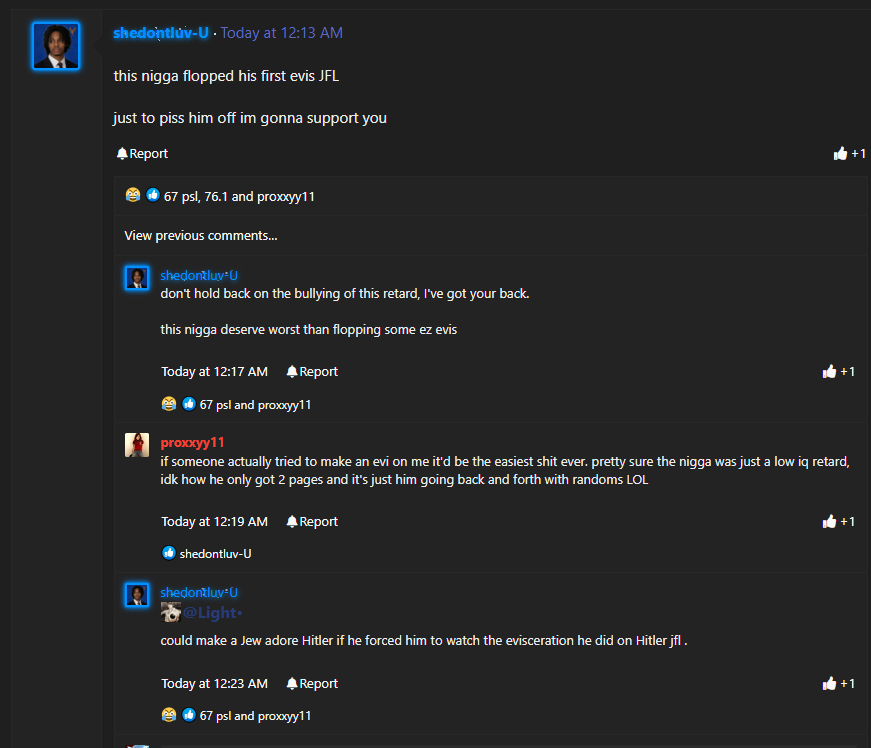
Task: Click the Report bell on the main post
Action: (x=142, y=153)
